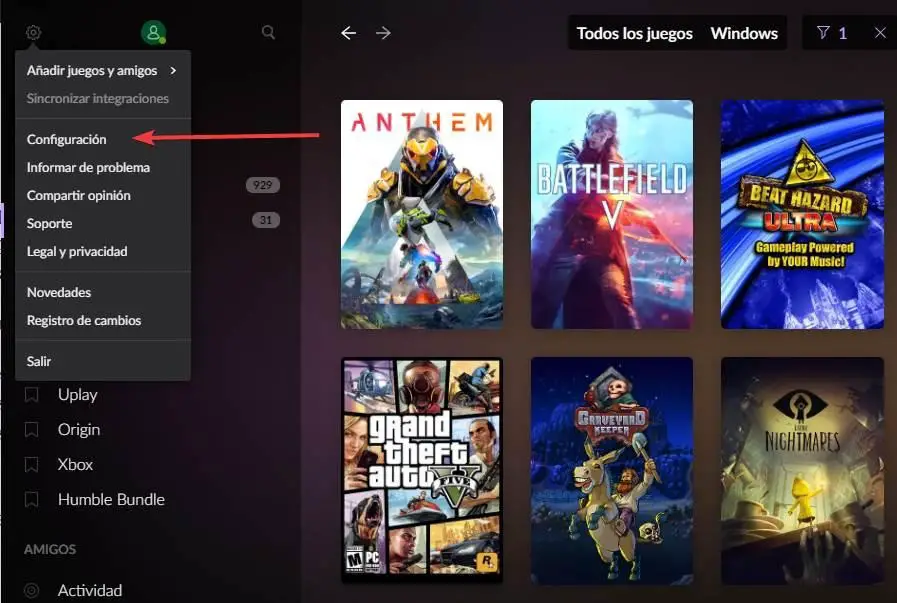Toggle bookmark icon next to Uplay
The height and width of the screenshot is (603, 897).
(31, 395)
